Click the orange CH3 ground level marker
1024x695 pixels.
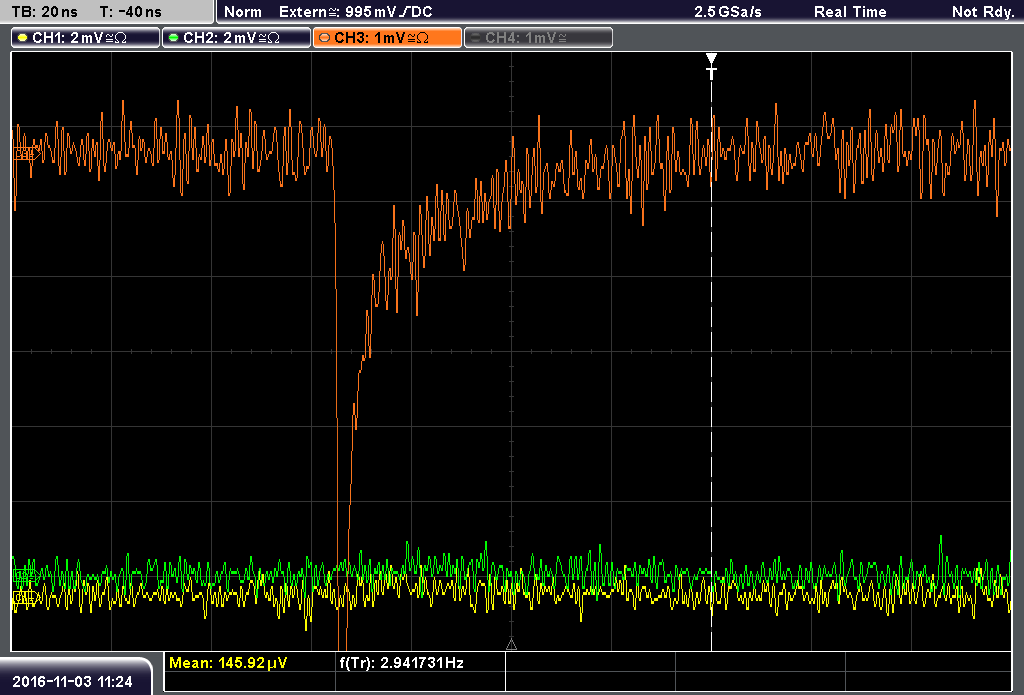coord(26,154)
